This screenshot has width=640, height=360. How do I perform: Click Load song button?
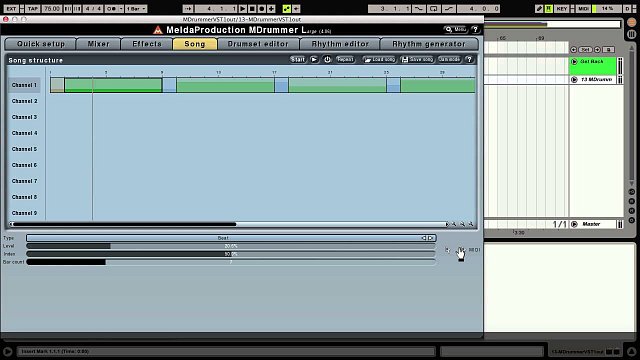point(380,60)
